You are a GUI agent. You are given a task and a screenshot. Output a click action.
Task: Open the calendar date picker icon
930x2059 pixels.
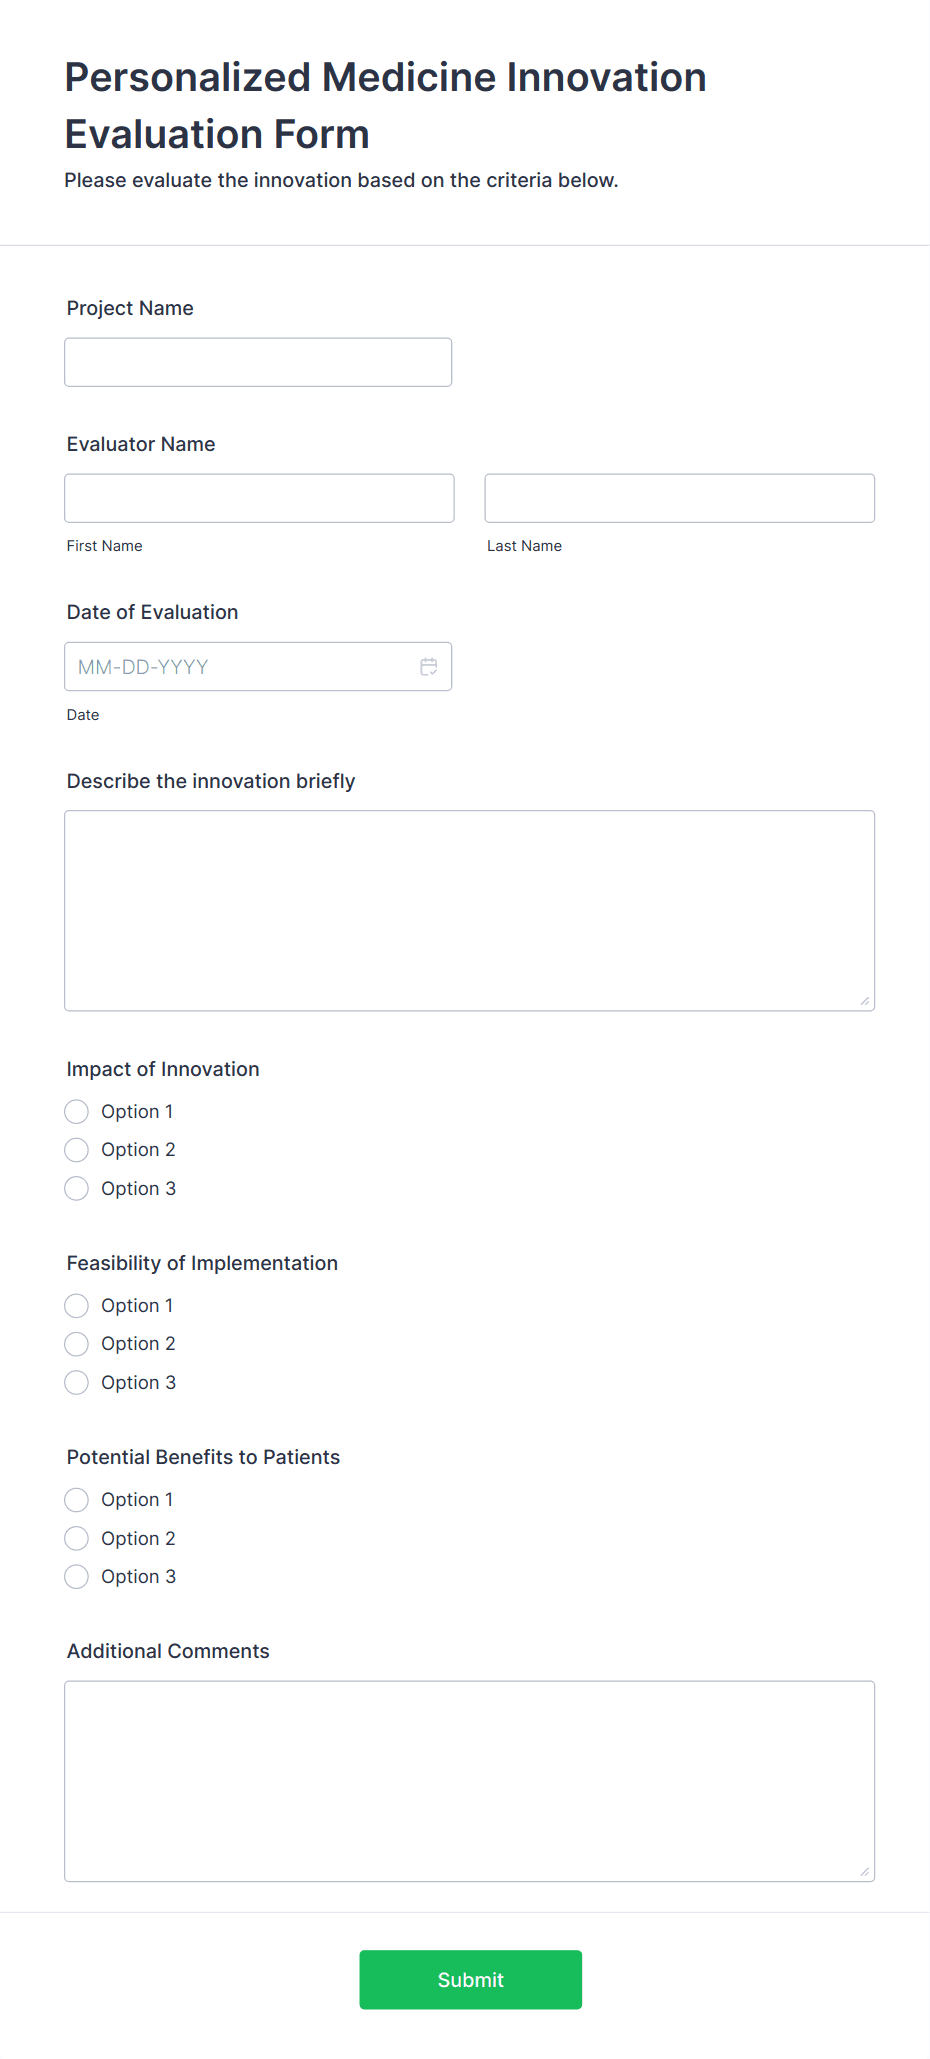(x=429, y=667)
